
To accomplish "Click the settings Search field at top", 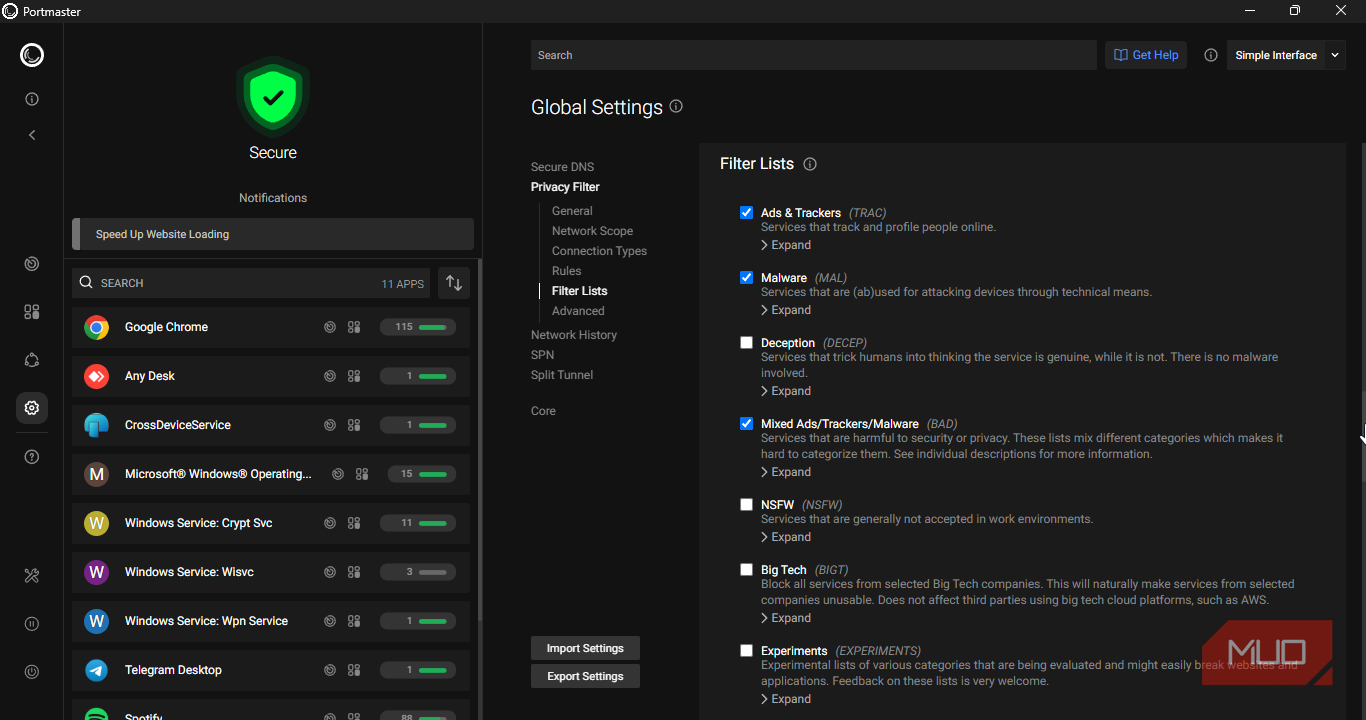I will click(814, 55).
